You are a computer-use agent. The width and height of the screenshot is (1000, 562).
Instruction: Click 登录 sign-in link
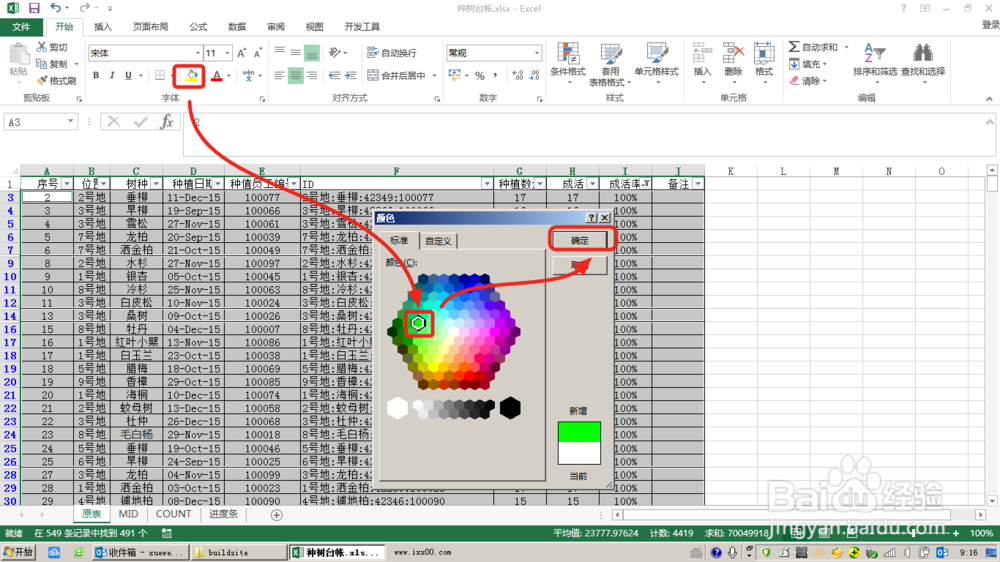990,25
